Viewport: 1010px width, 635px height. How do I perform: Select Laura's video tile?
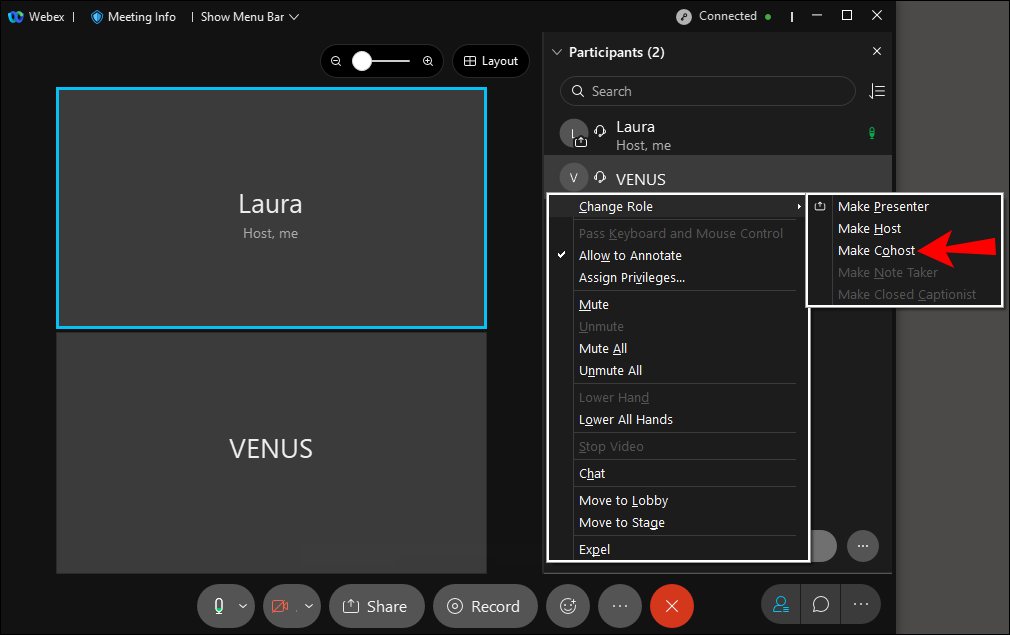click(271, 208)
